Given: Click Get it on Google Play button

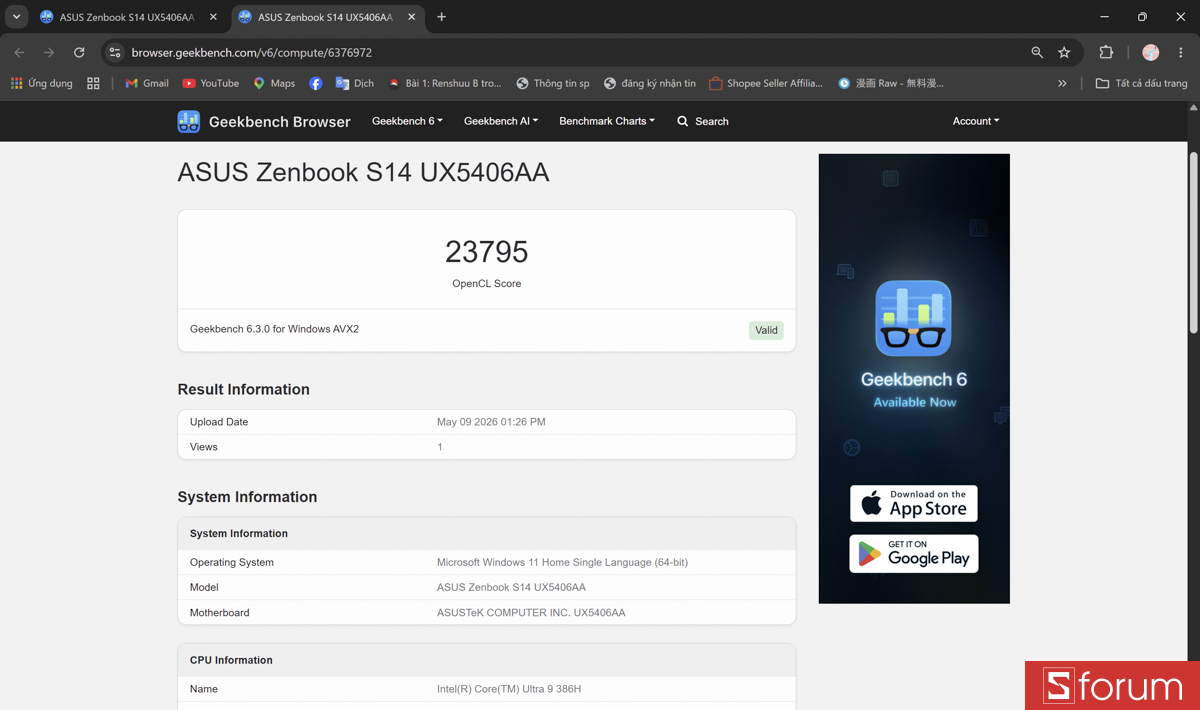Looking at the screenshot, I should (x=914, y=554).
